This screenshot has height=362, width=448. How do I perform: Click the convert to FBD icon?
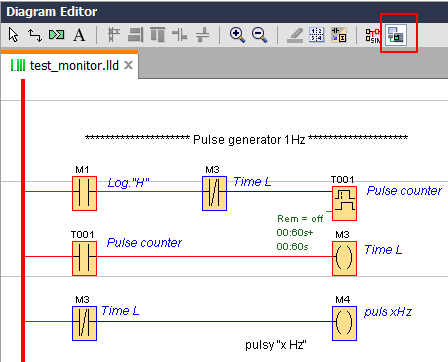tap(339, 35)
